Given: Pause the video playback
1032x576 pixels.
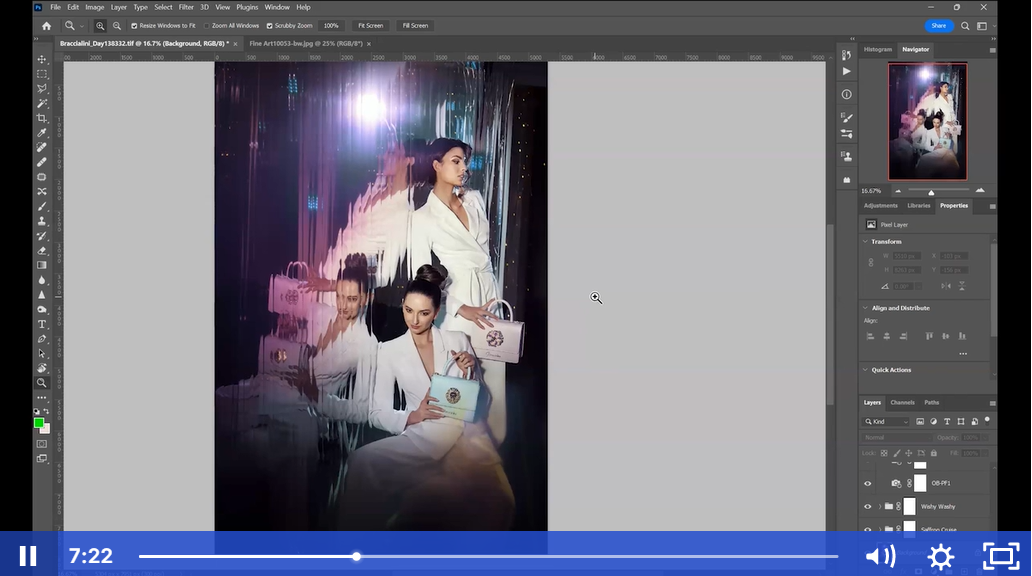Looking at the screenshot, I should pos(28,556).
